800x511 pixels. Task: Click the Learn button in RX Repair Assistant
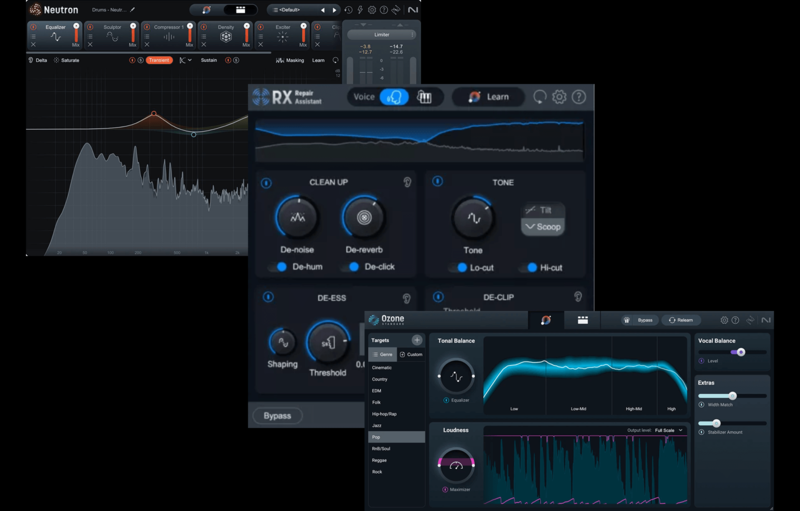(488, 97)
